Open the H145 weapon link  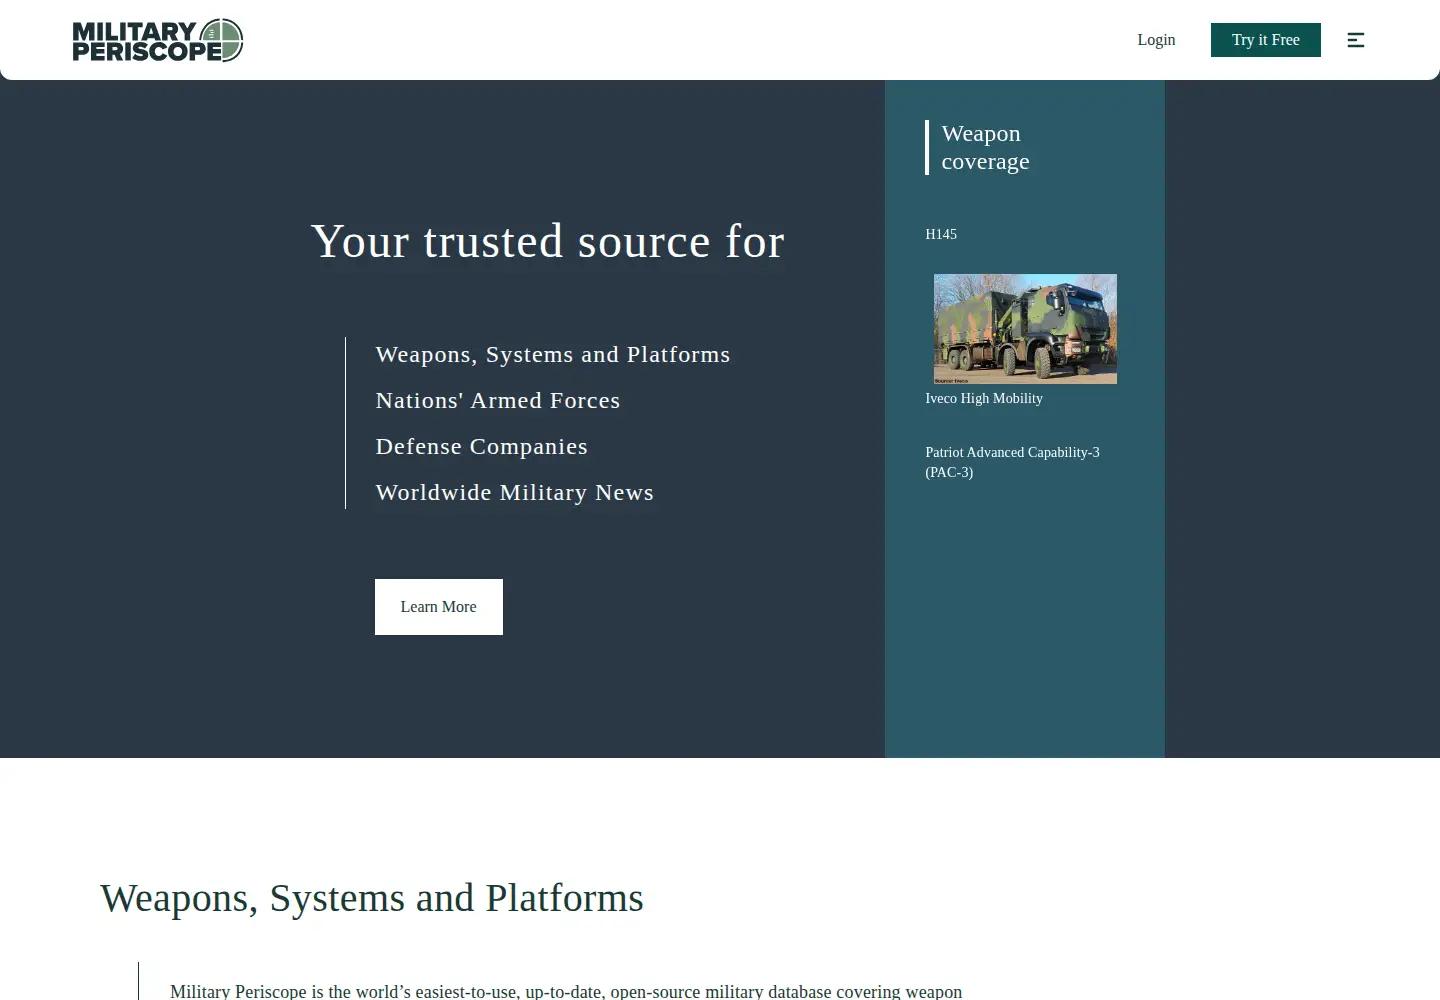point(941,234)
